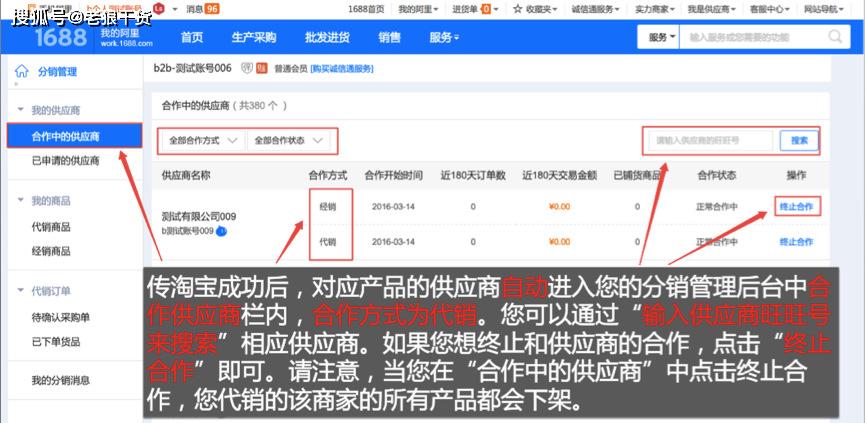865x423 pixels.
Task: Click the 1688 logo
Action: point(61,37)
